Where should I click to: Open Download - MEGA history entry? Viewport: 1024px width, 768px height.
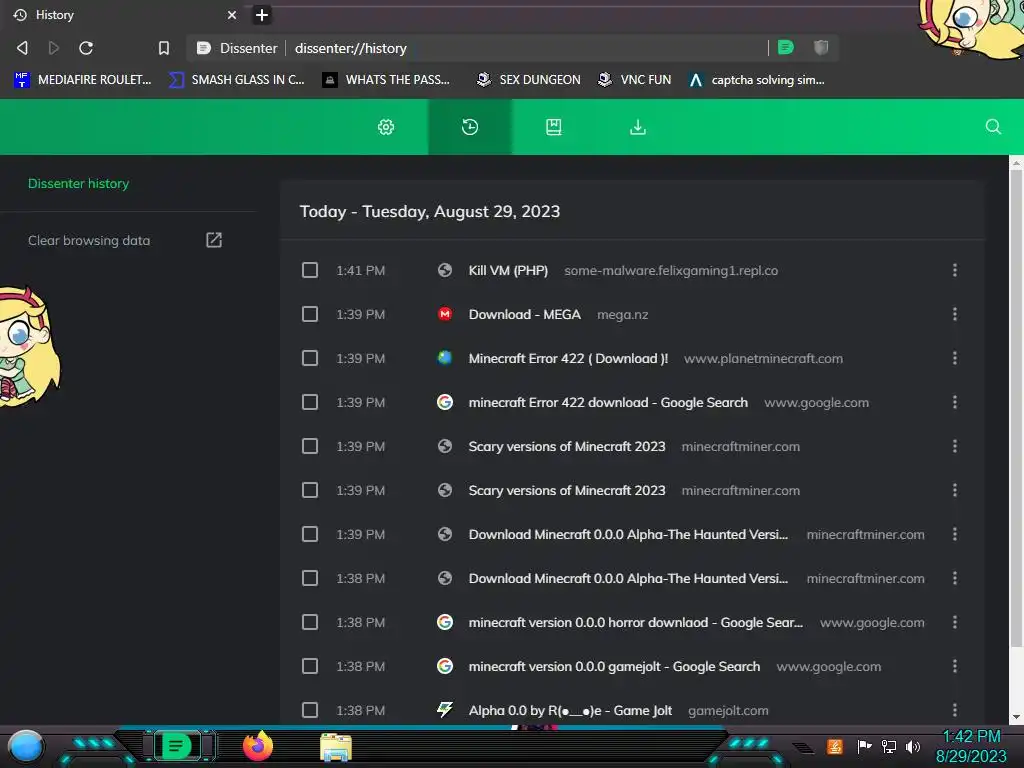click(524, 314)
